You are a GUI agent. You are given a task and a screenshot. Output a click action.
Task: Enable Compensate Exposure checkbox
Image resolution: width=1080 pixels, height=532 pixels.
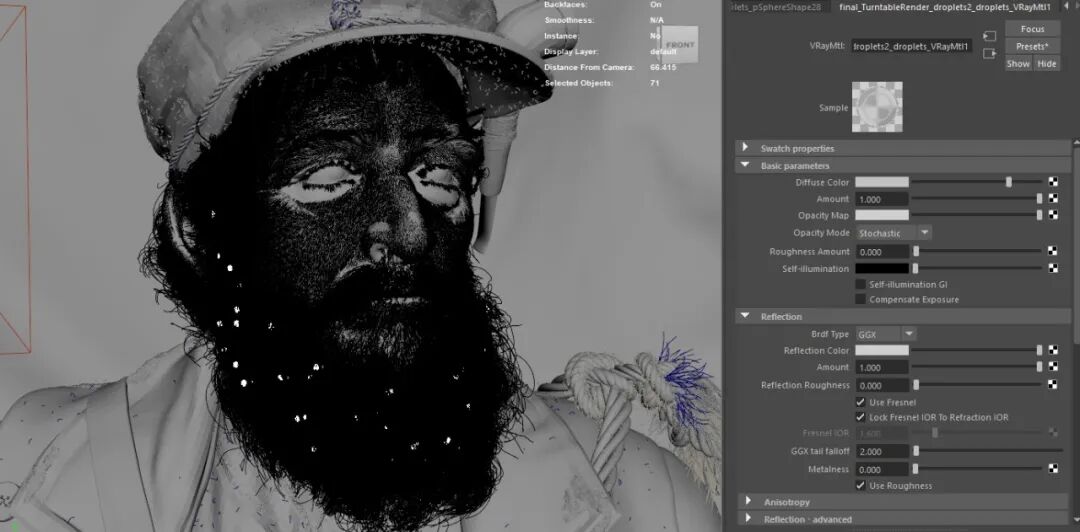[x=860, y=299]
